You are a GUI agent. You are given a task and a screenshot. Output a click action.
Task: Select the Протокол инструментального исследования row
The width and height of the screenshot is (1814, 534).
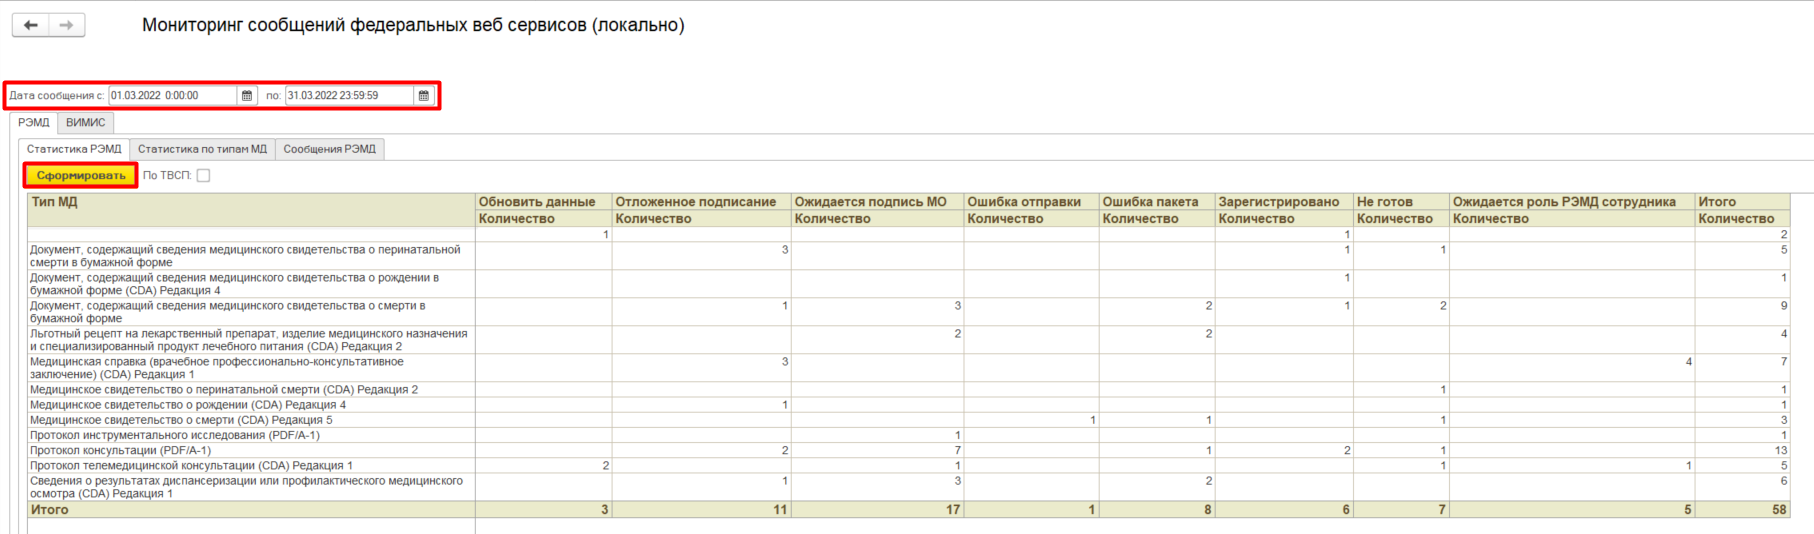click(175, 436)
